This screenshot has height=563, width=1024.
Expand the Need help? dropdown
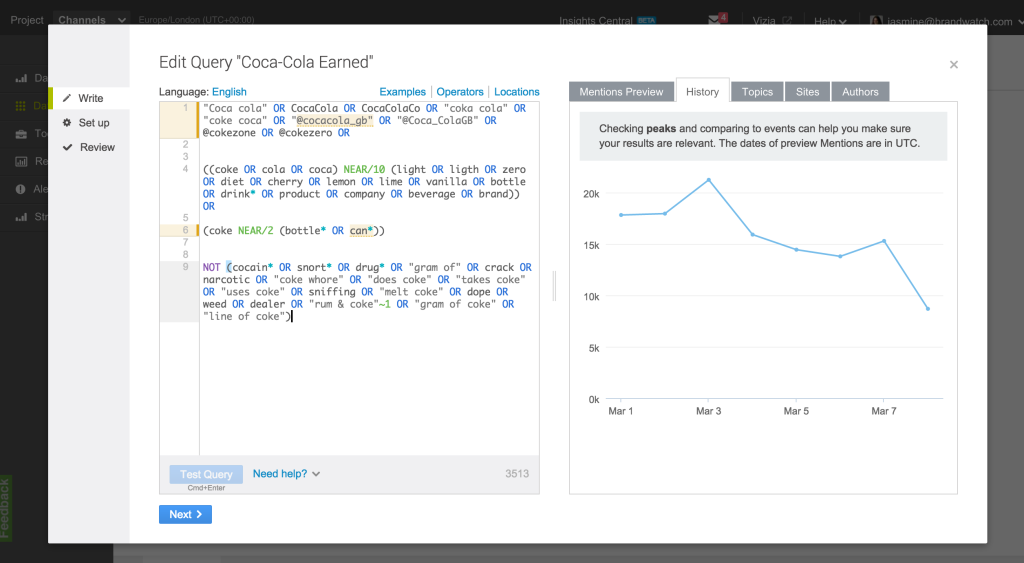(286, 474)
